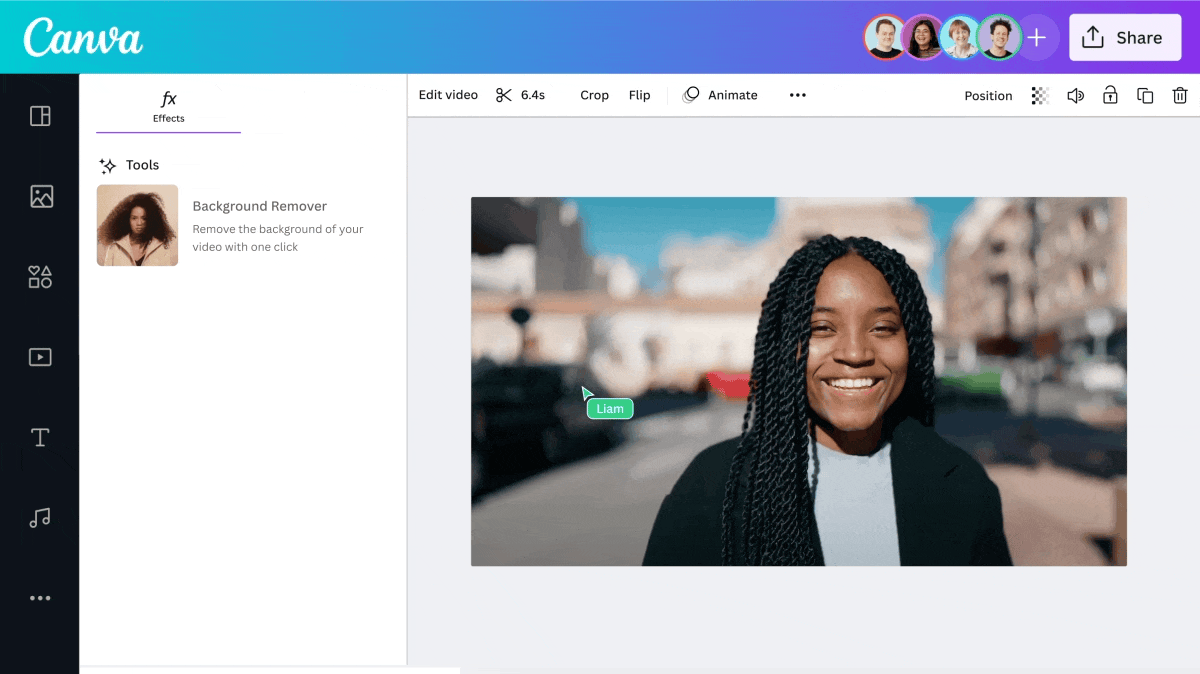Duplicate the selected video clip
Viewport: 1200px width, 674px height.
[1144, 95]
